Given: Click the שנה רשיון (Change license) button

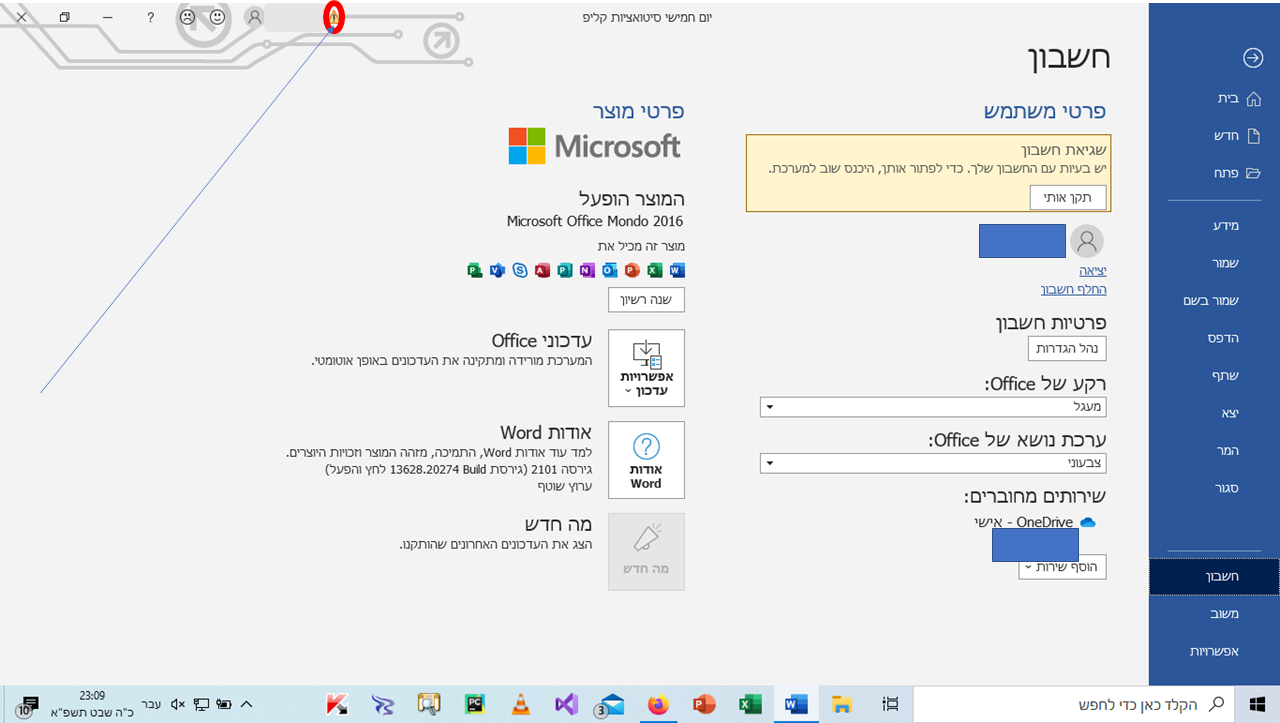Looking at the screenshot, I should coord(646,299).
